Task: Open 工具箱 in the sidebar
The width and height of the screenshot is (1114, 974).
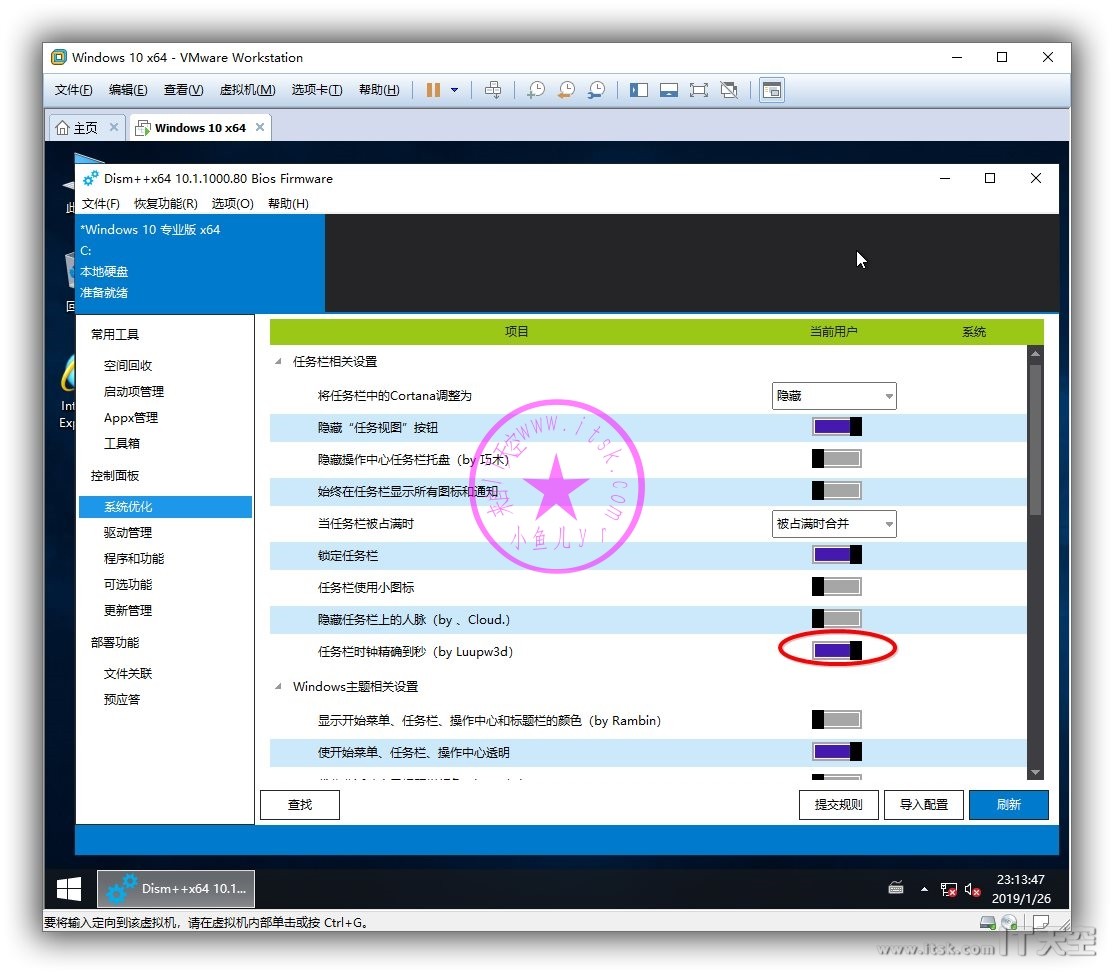Action: (121, 443)
